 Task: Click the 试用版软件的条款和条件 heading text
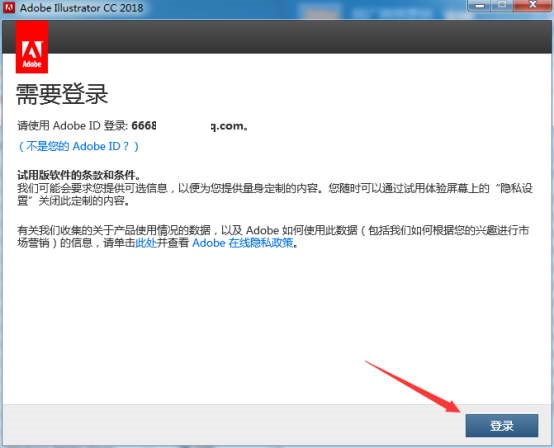[x=78, y=175]
